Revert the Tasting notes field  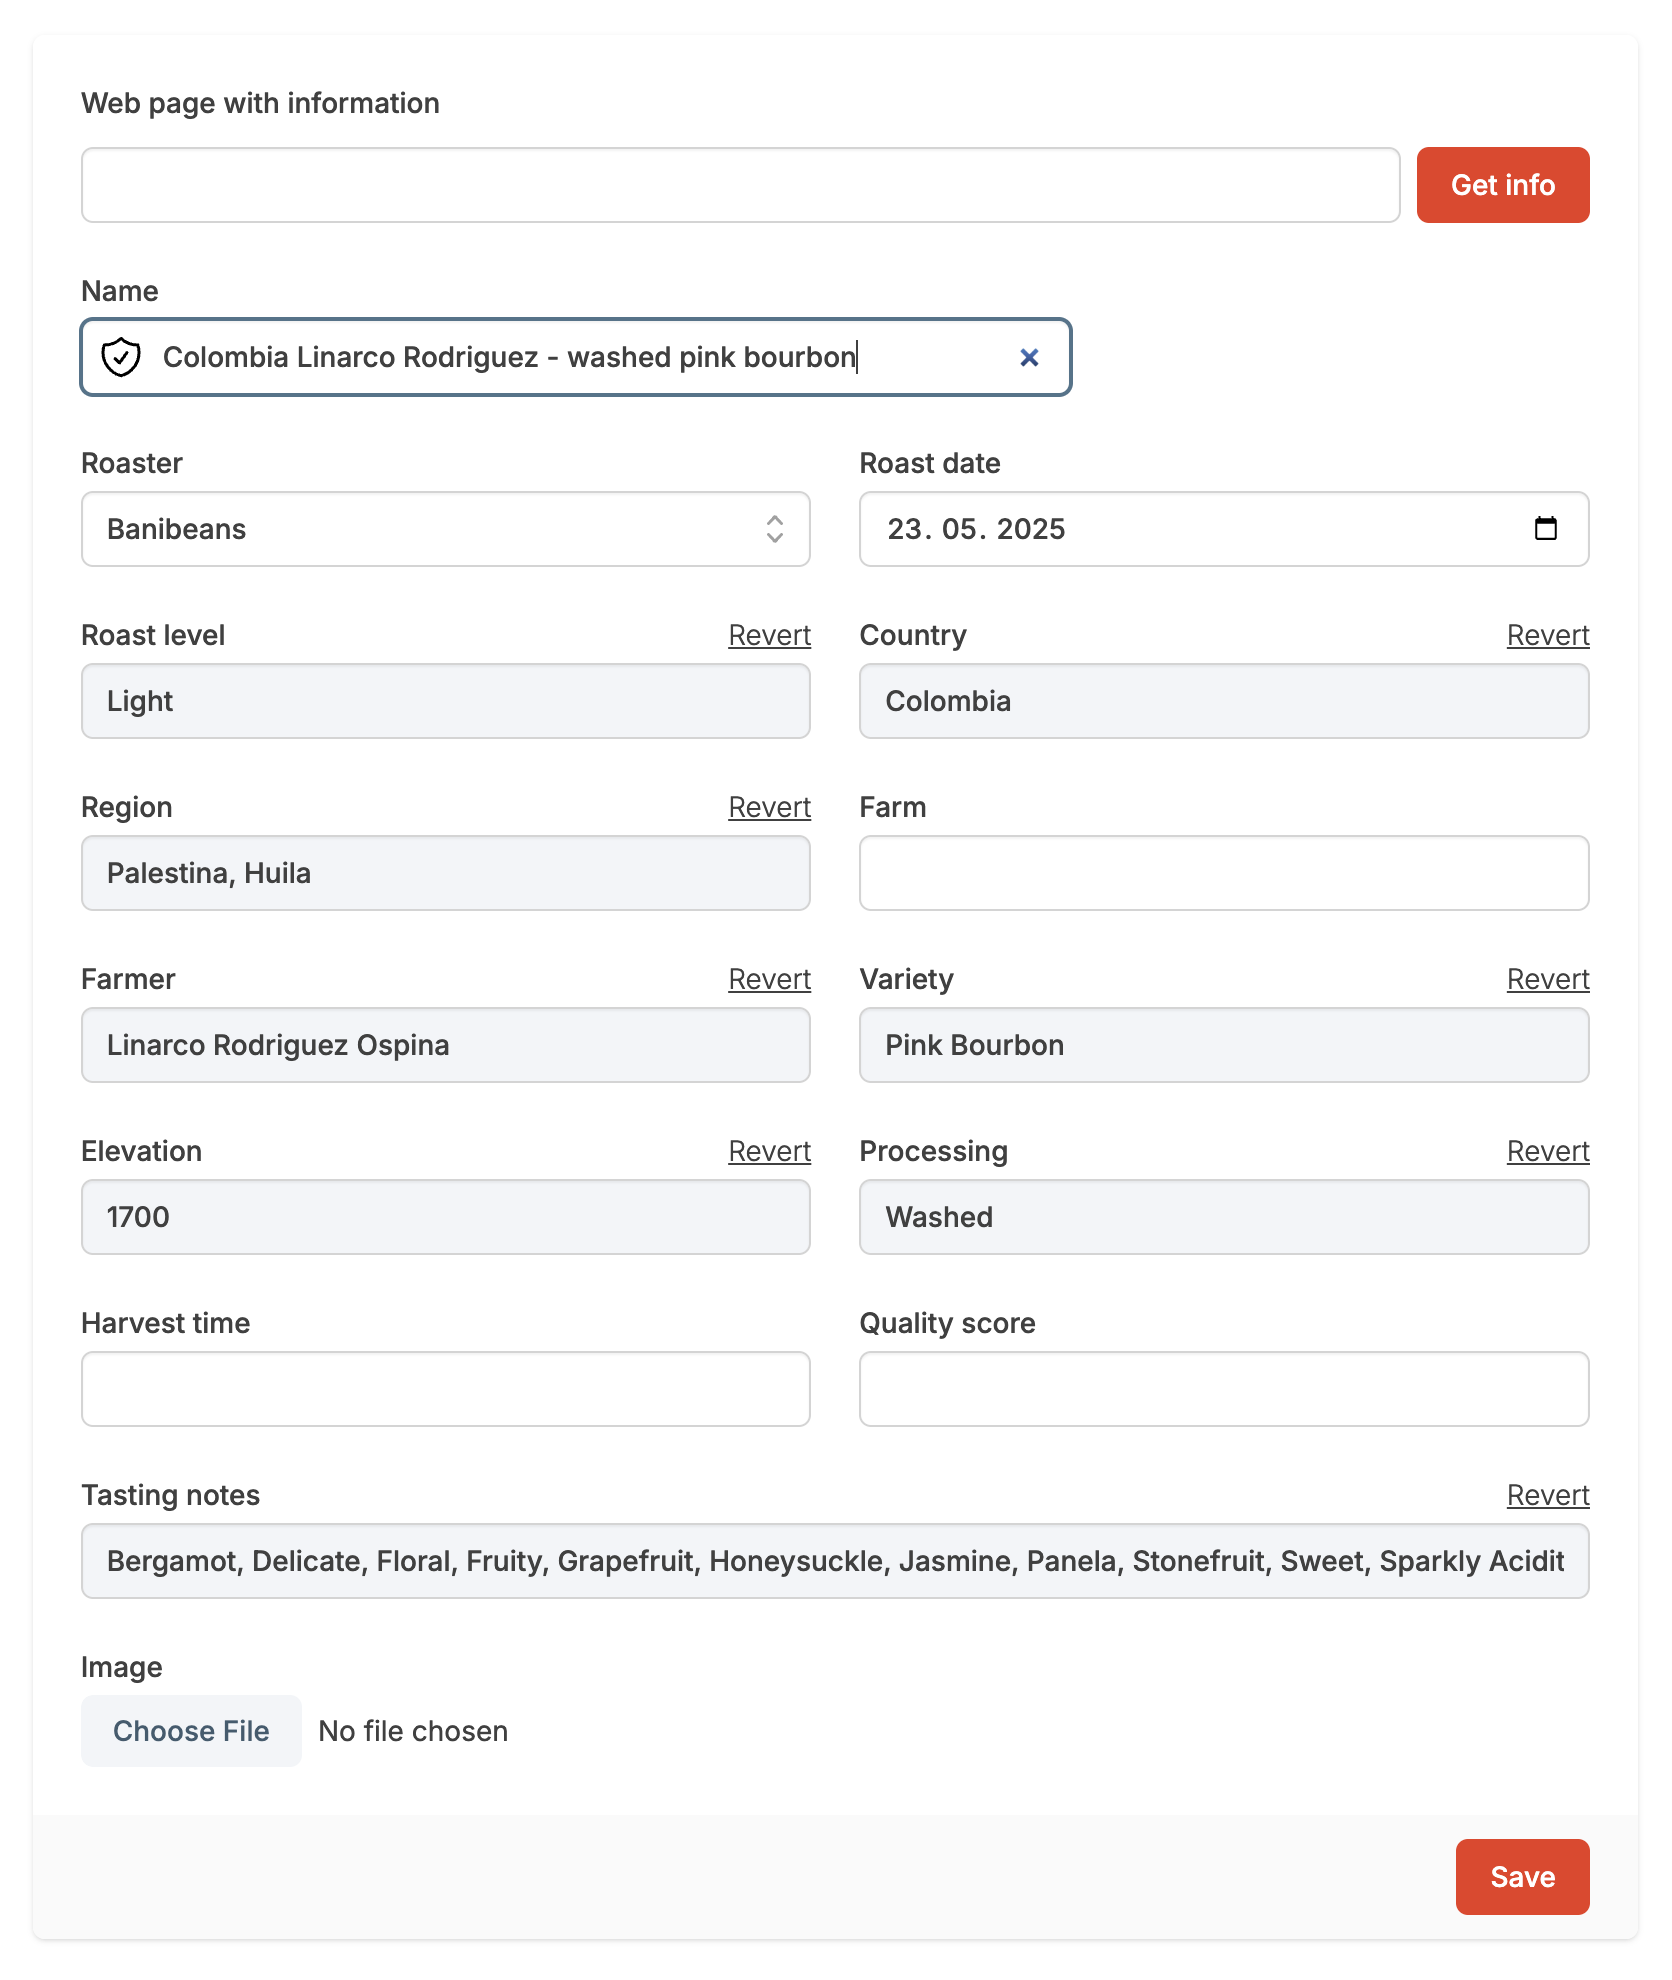click(1547, 1495)
